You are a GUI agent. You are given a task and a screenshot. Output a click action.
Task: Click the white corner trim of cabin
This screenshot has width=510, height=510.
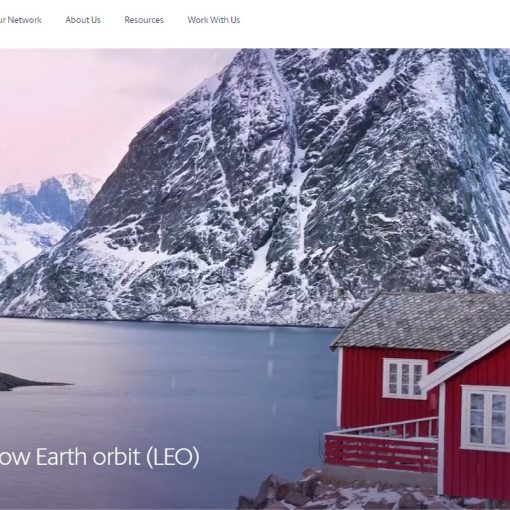click(441, 439)
